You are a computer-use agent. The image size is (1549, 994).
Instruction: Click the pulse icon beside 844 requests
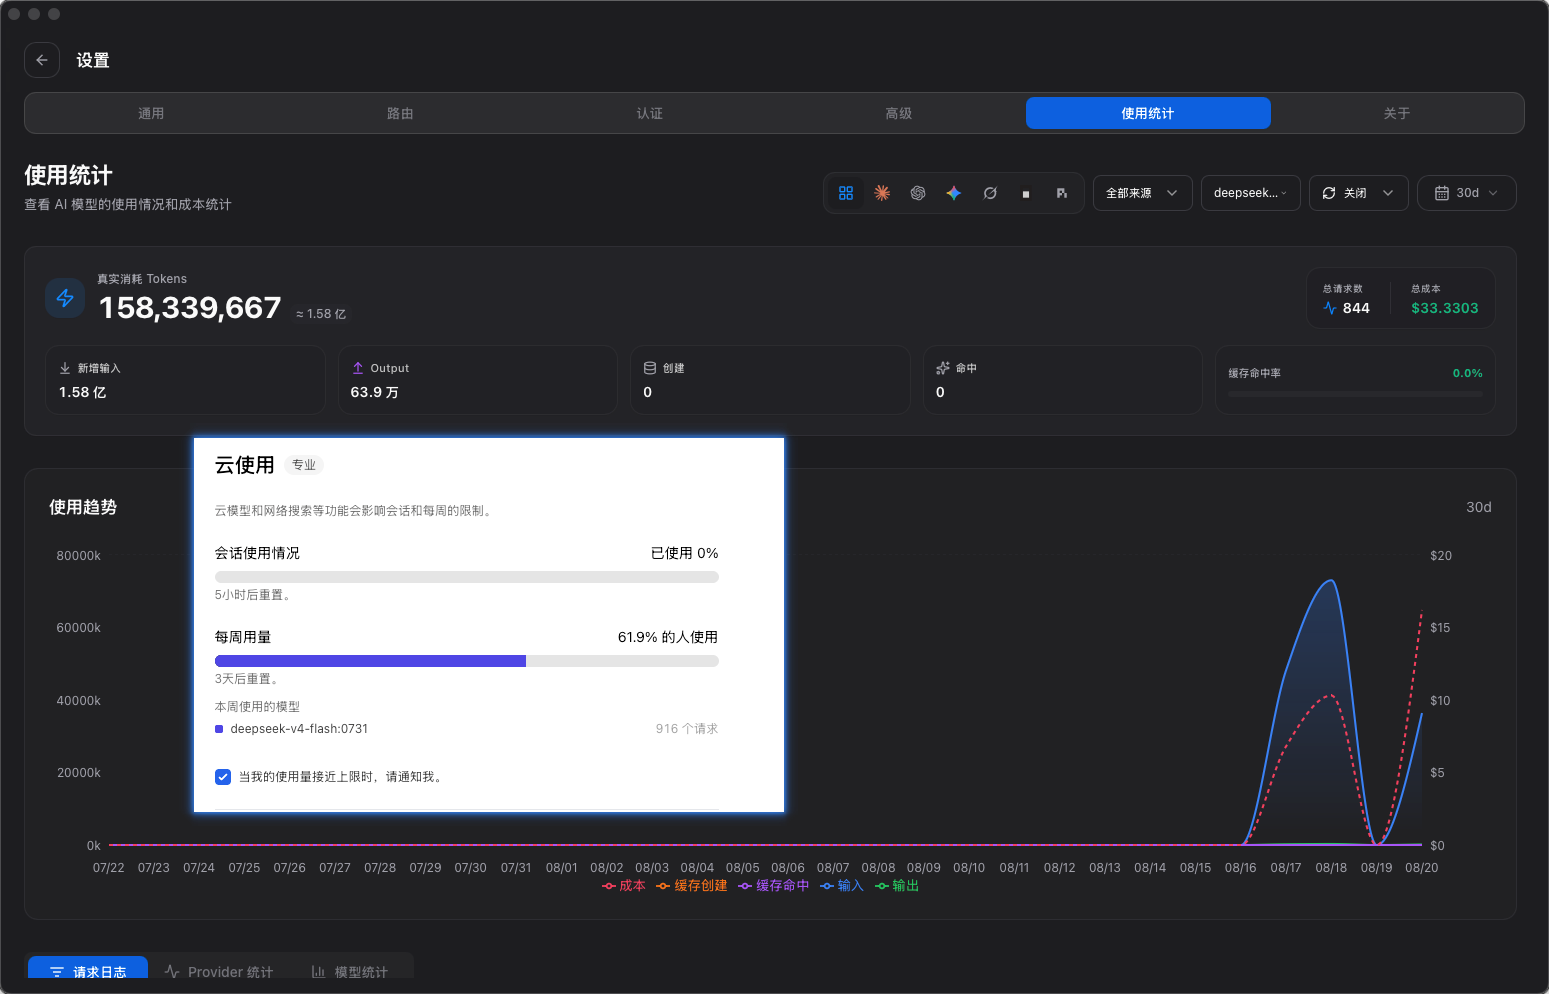click(1330, 308)
